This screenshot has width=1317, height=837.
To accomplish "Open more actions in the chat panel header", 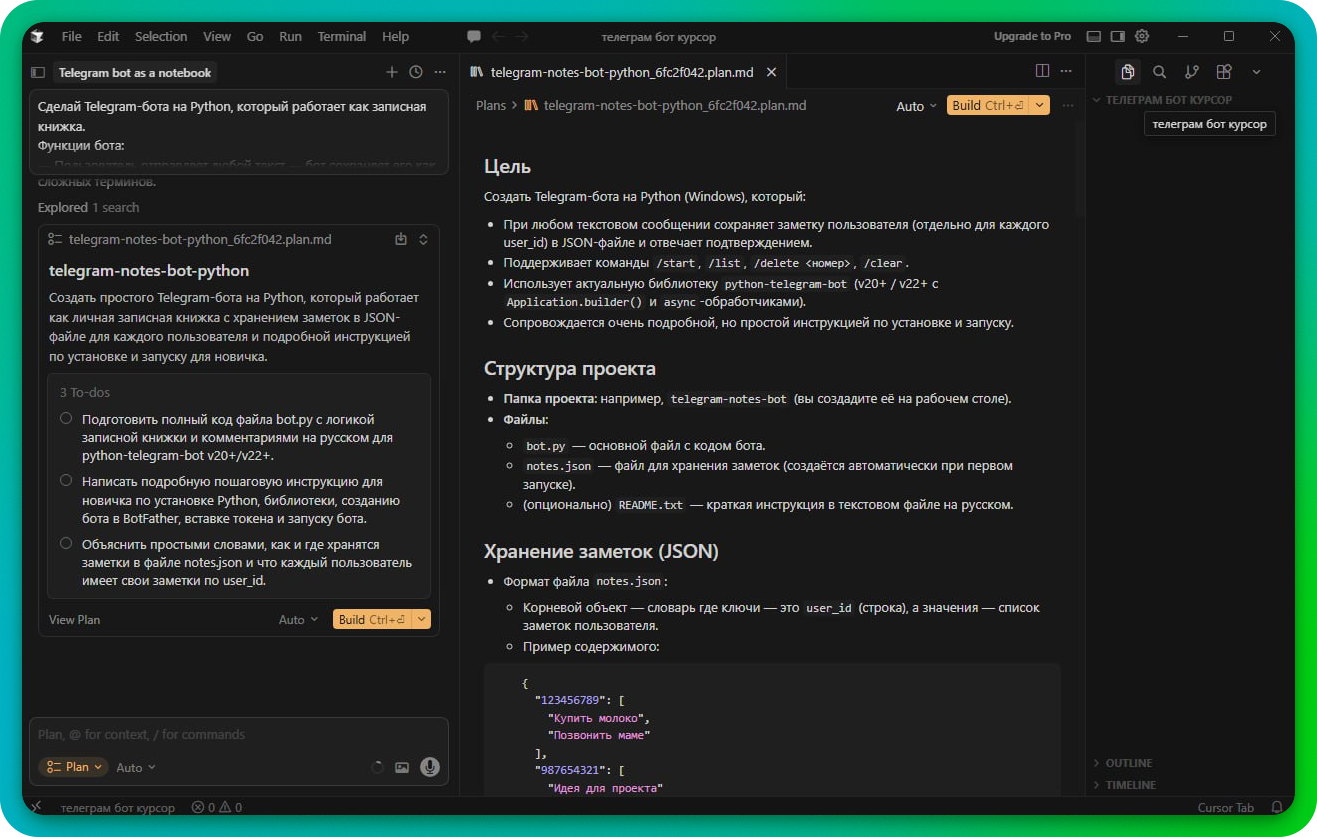I will (x=438, y=72).
